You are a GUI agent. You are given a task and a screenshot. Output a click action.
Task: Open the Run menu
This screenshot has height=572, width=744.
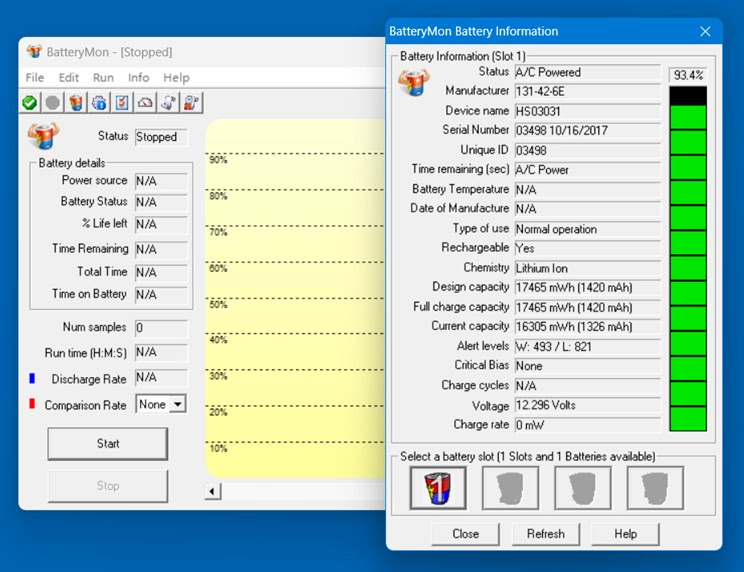(x=103, y=77)
